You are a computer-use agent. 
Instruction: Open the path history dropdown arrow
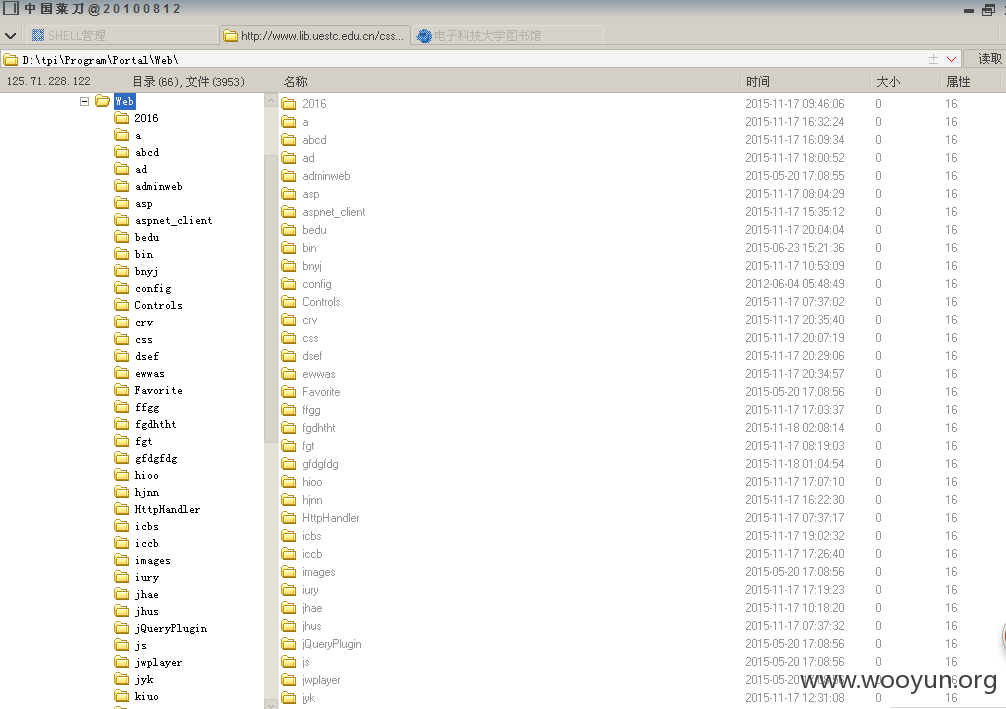coord(951,60)
